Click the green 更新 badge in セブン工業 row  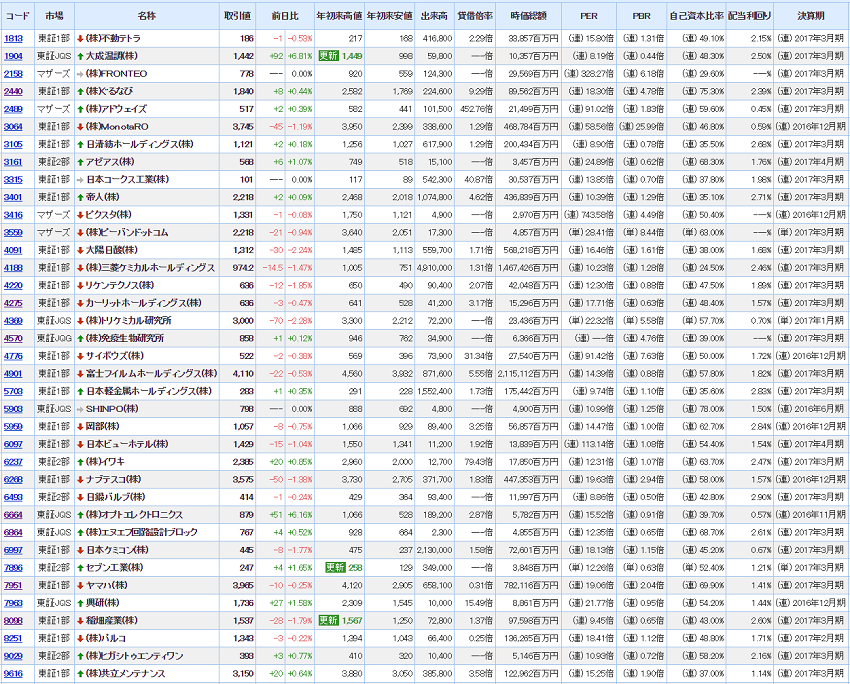click(x=335, y=567)
